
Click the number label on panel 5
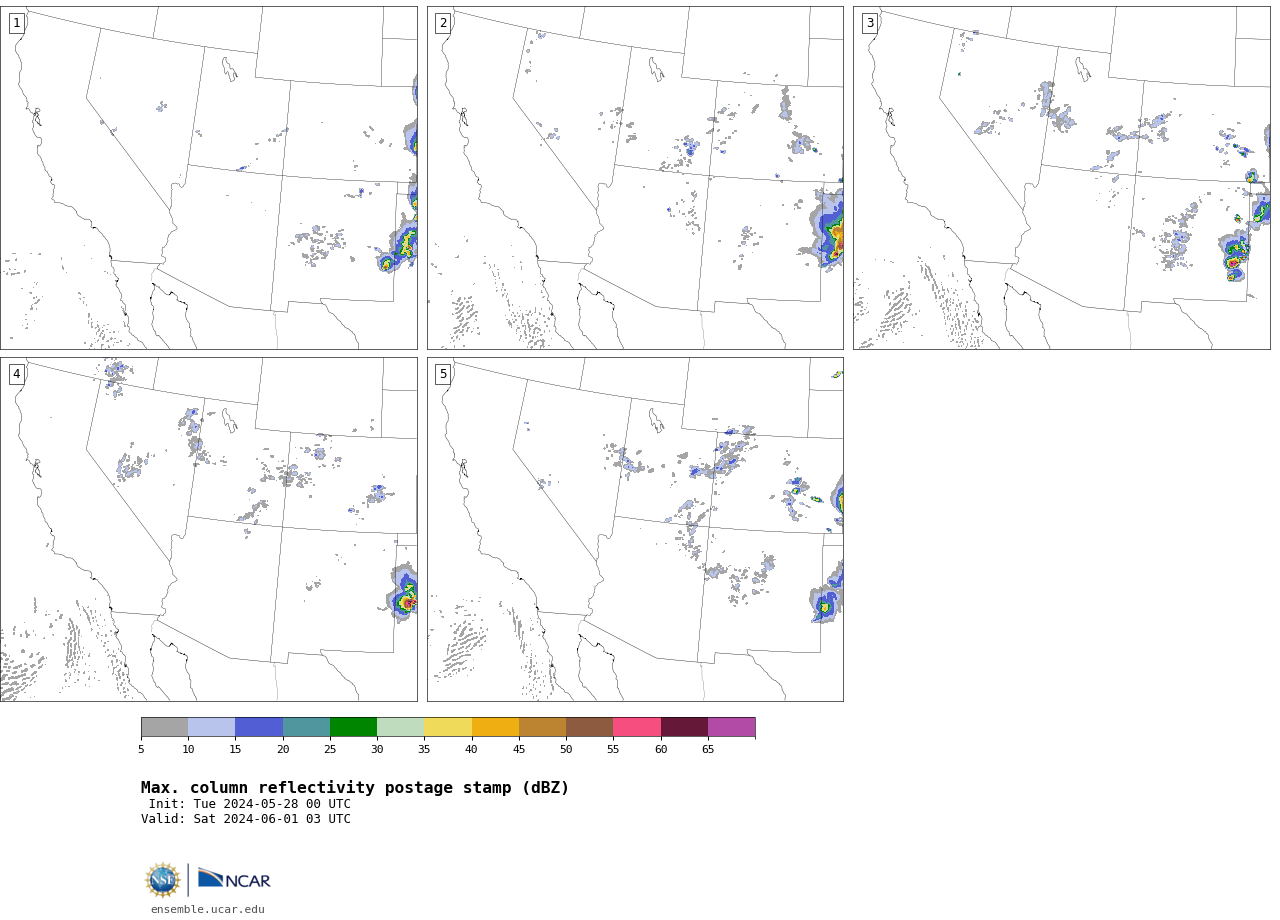tap(443, 374)
